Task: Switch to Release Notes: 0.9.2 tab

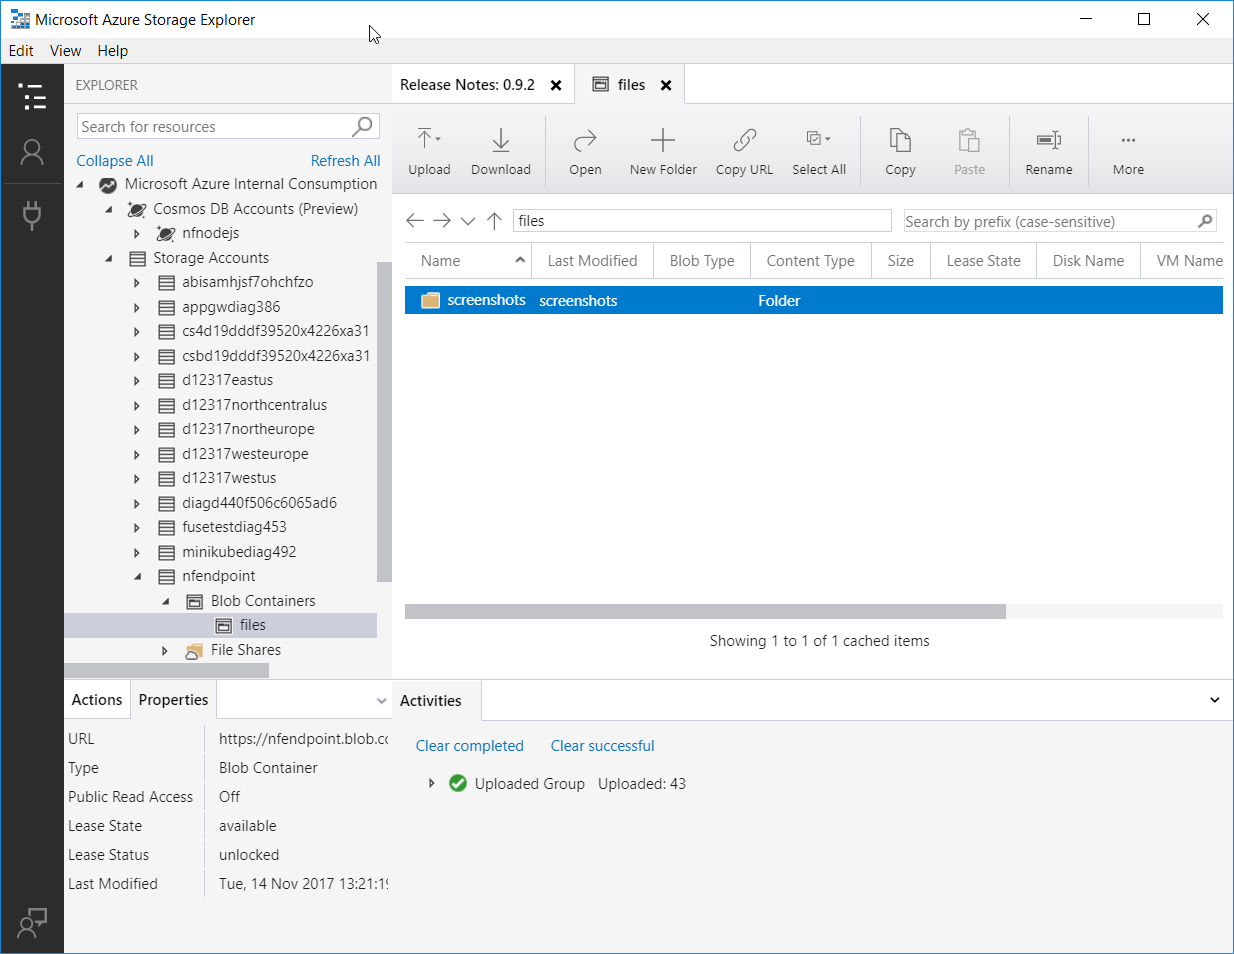Action: (467, 85)
